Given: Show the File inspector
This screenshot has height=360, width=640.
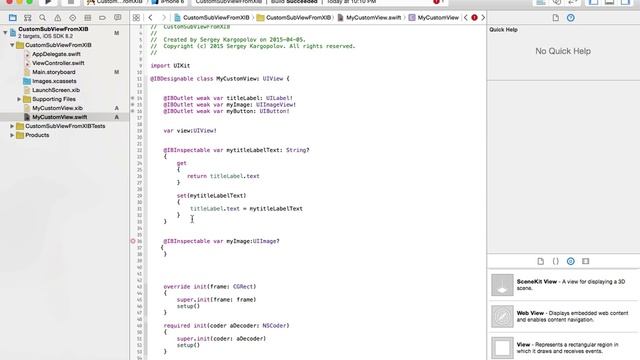Looking at the screenshot, I should click(556, 18).
